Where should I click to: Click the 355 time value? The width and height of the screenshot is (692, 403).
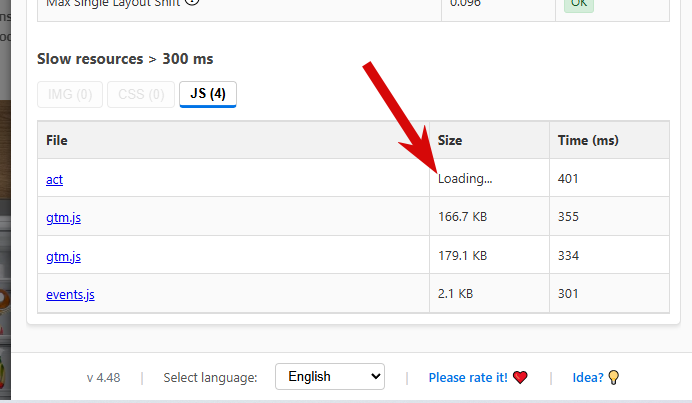point(568,217)
